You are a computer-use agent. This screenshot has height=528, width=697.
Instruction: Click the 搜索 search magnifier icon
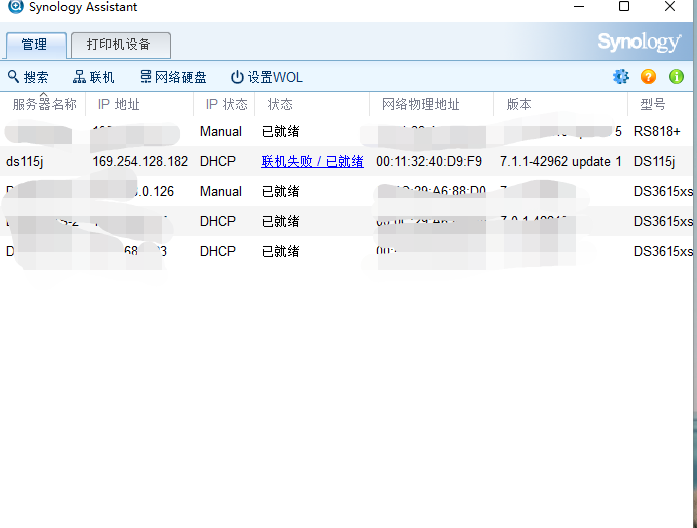point(13,76)
